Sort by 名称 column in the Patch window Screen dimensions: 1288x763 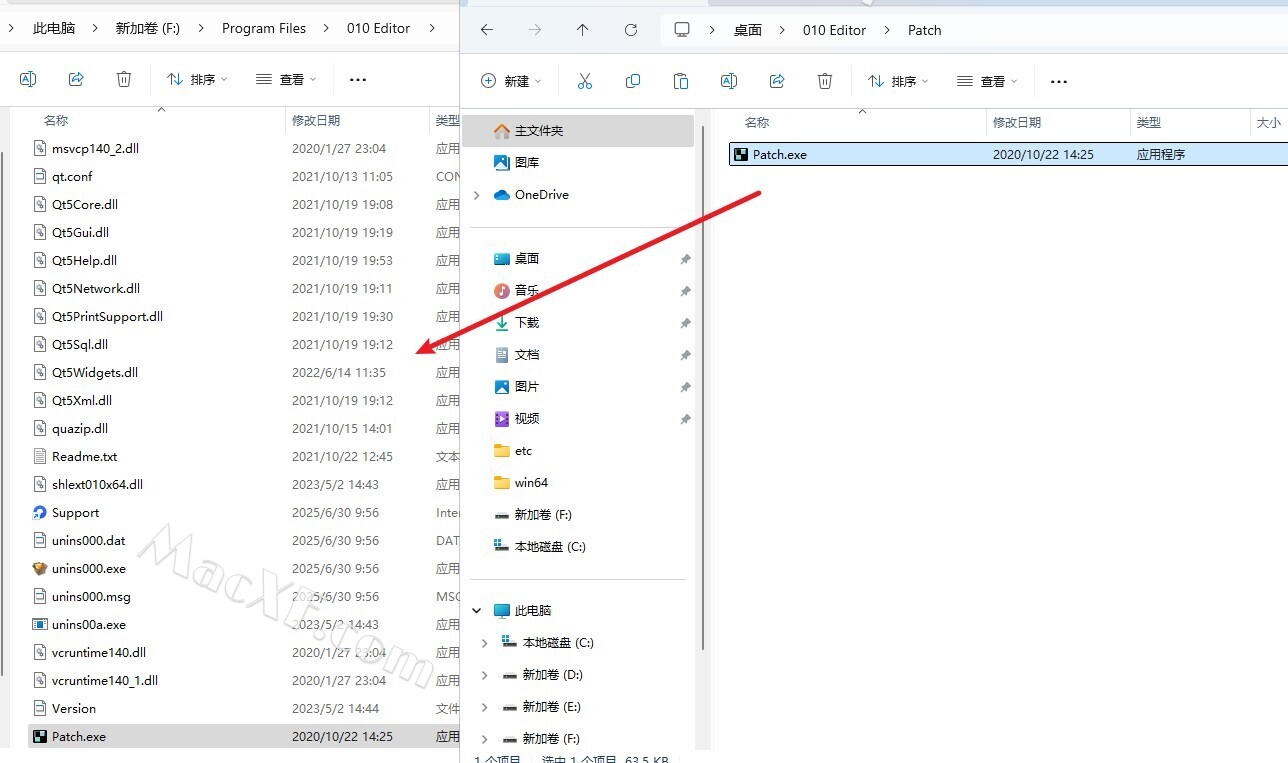click(757, 122)
